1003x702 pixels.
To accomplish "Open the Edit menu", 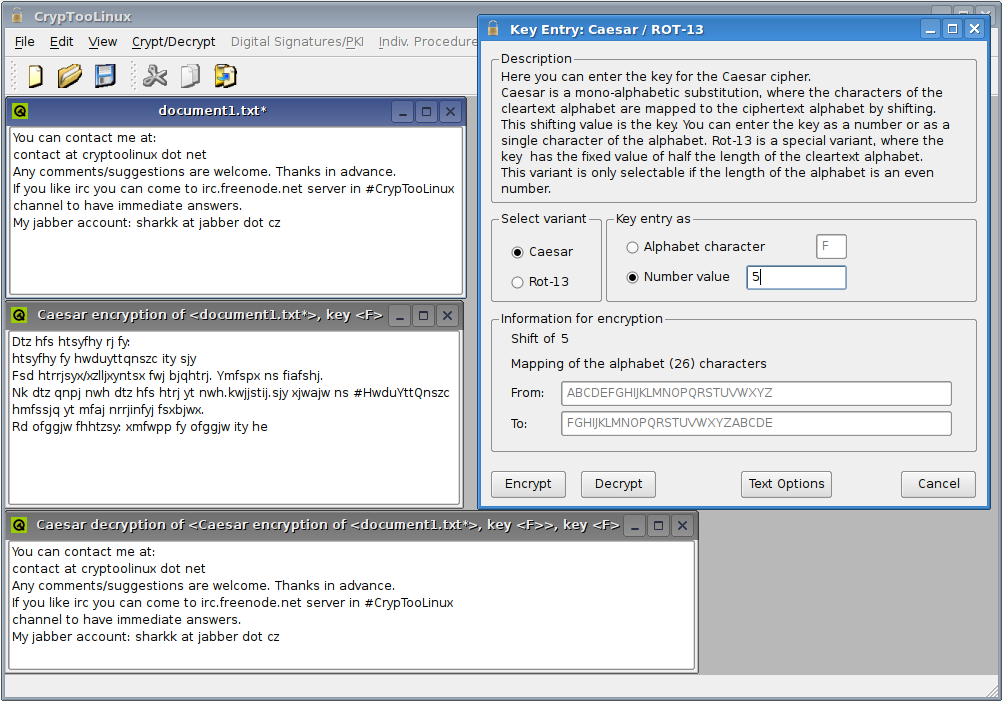I will pyautogui.click(x=61, y=42).
